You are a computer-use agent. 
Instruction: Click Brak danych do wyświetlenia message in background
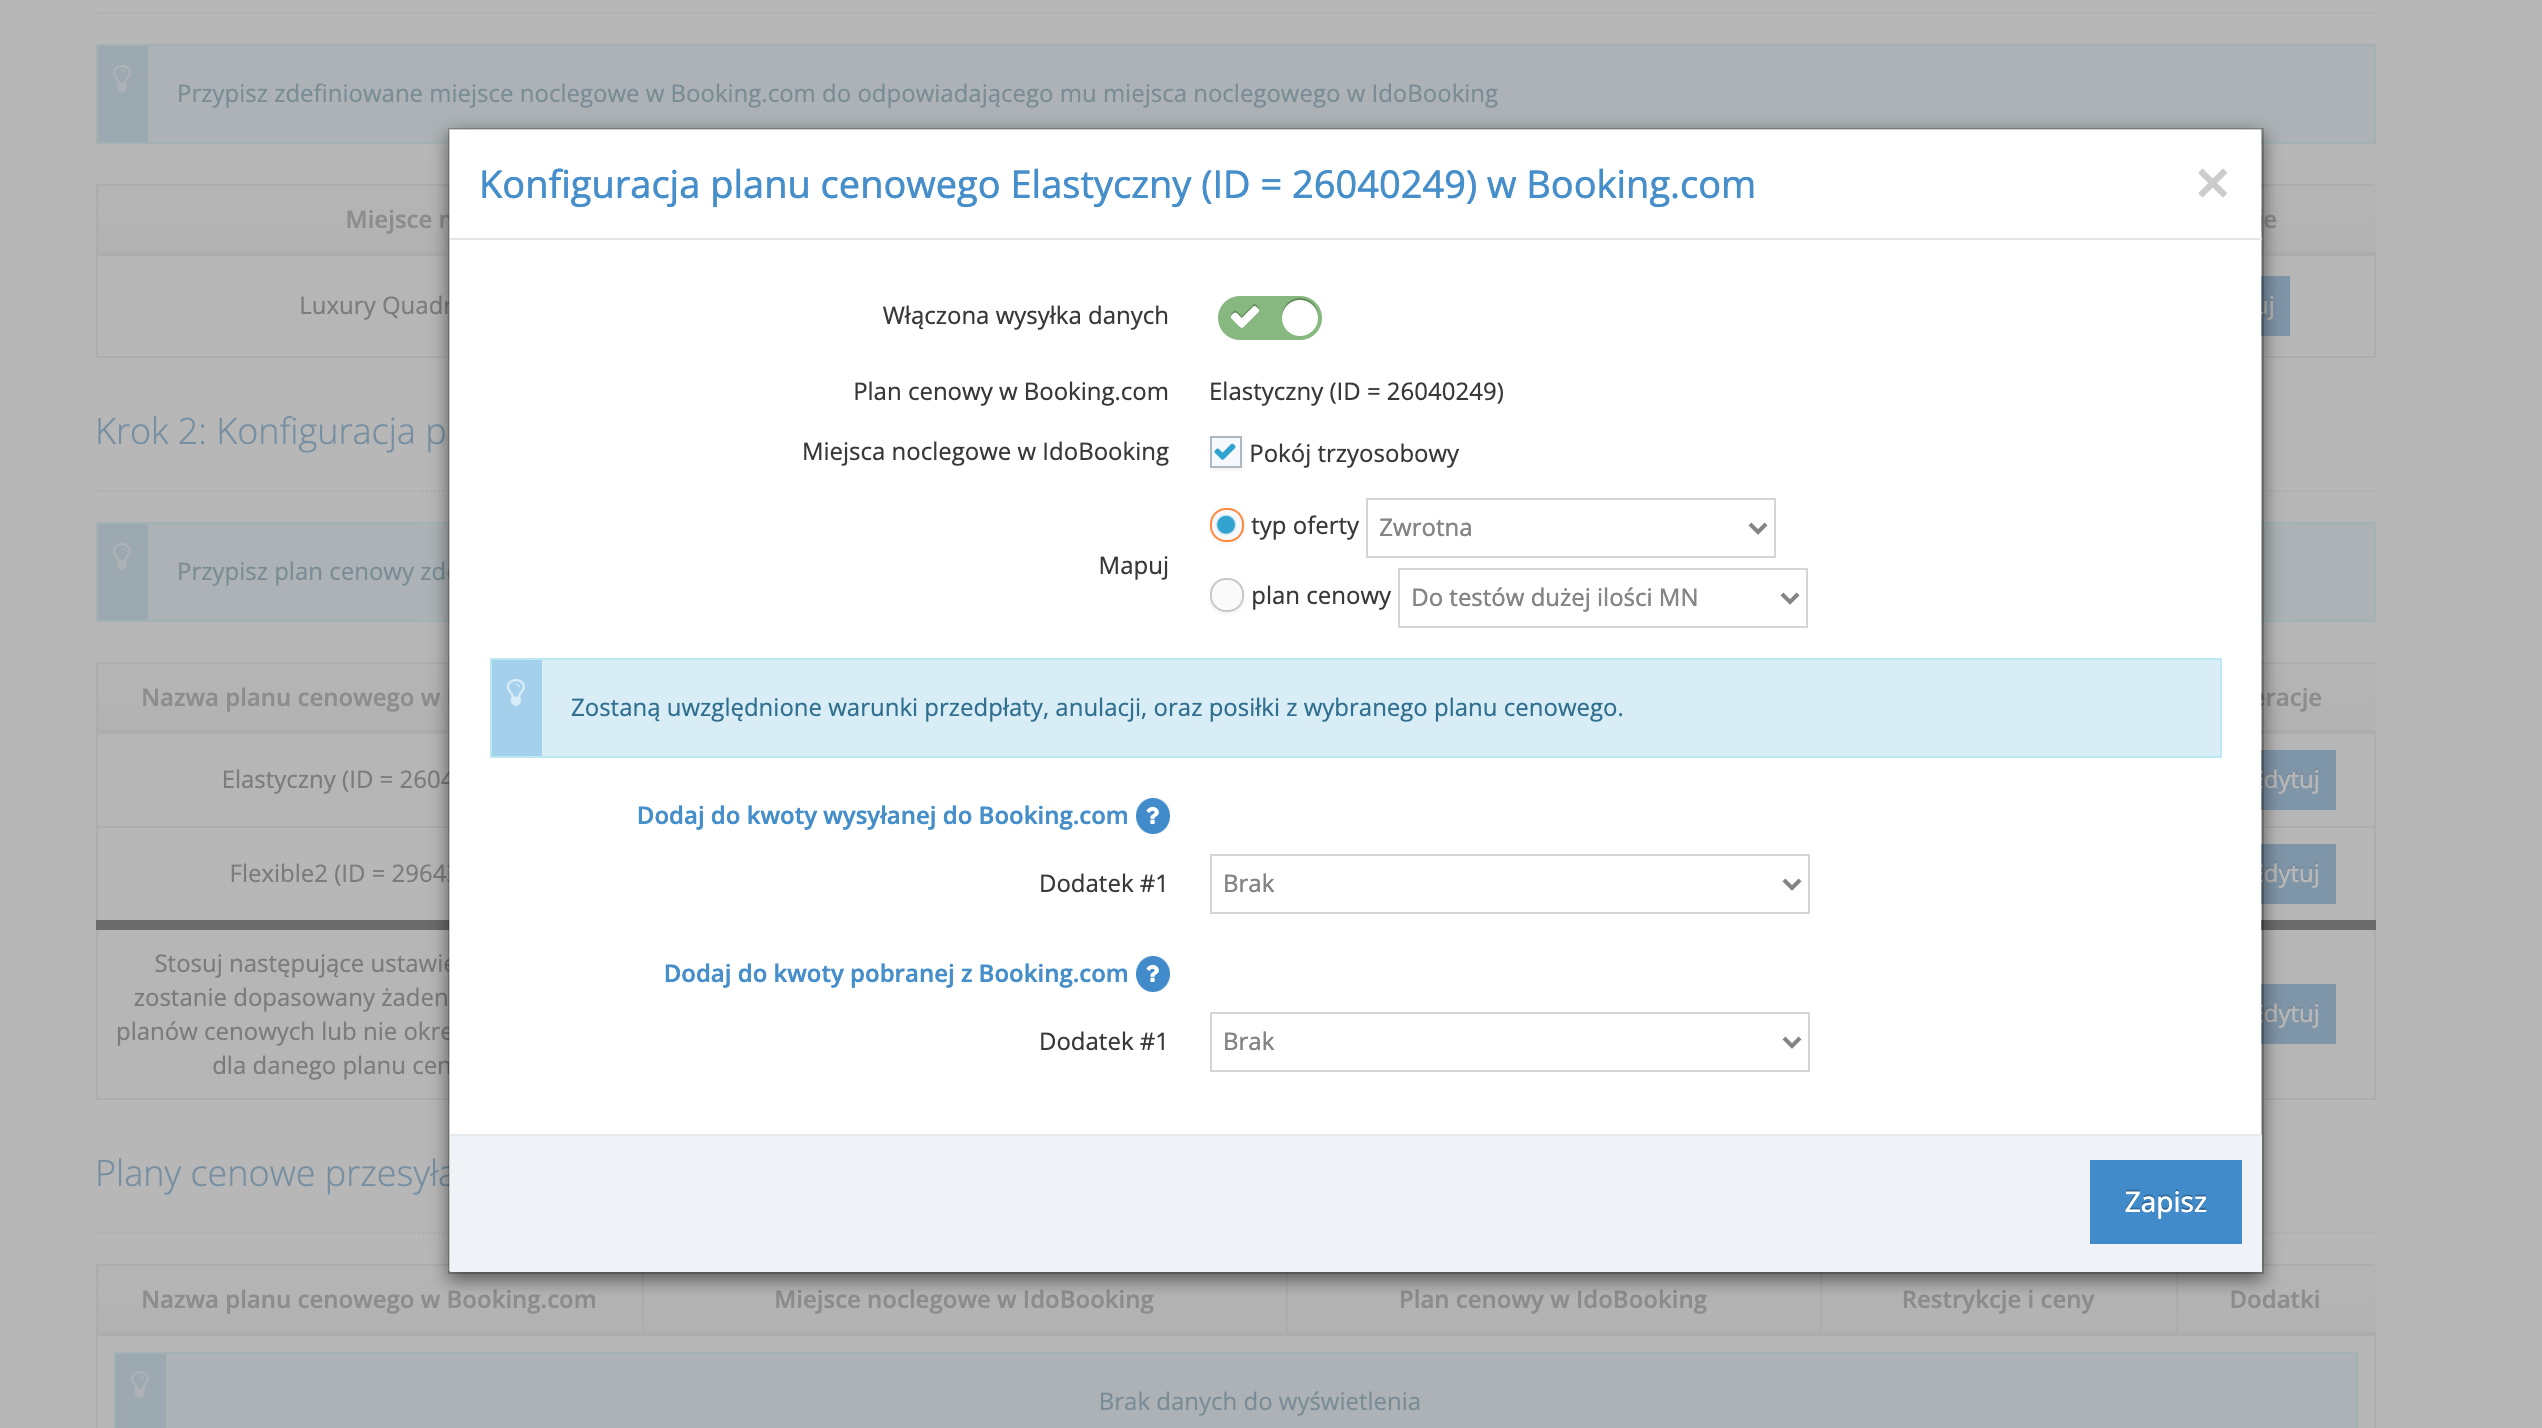click(1259, 1401)
